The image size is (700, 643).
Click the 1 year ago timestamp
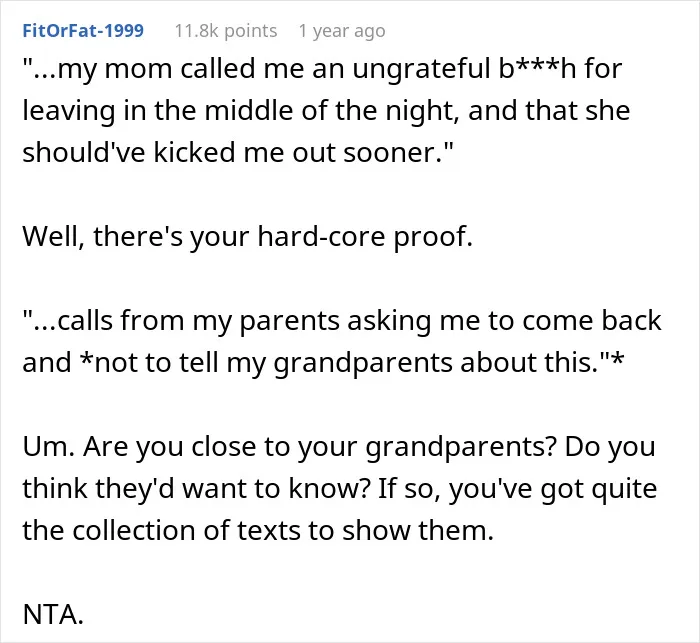[342, 31]
